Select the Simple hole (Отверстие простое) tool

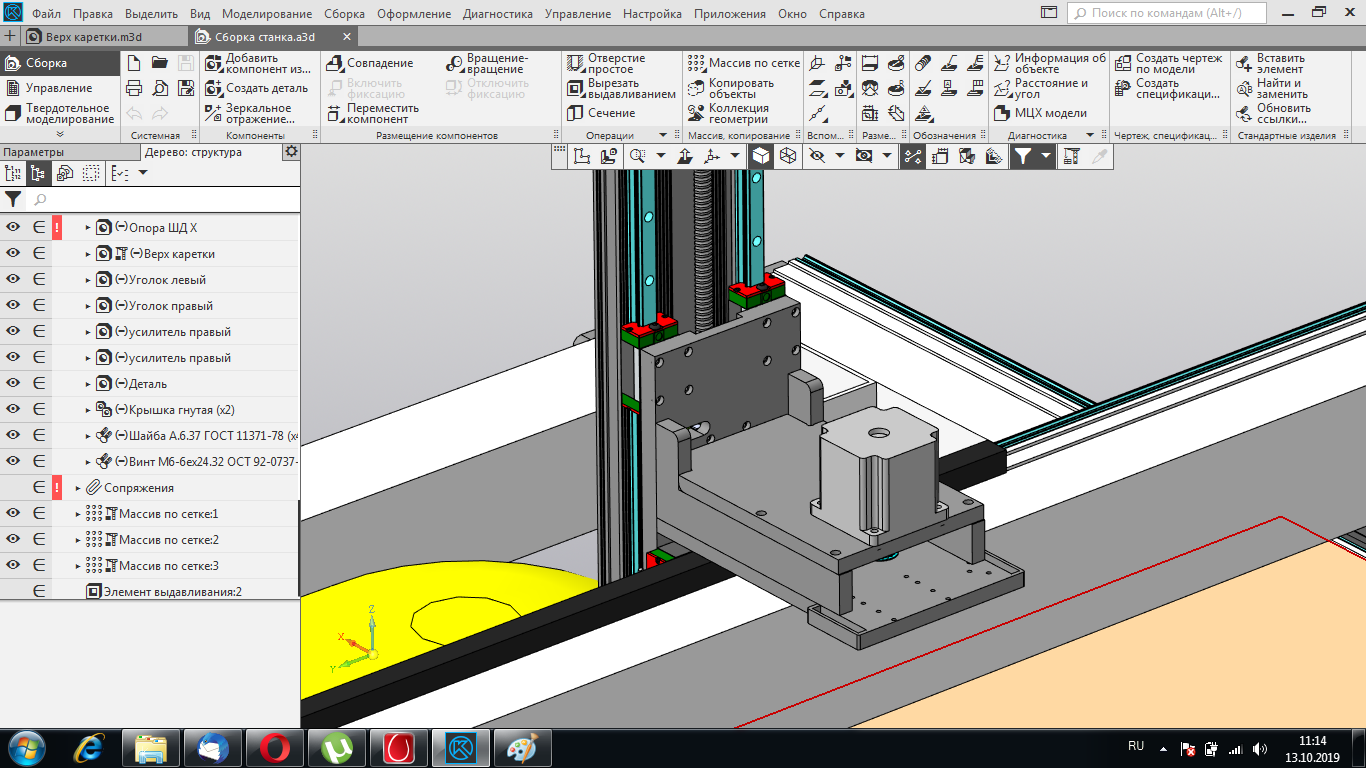pyautogui.click(x=575, y=63)
